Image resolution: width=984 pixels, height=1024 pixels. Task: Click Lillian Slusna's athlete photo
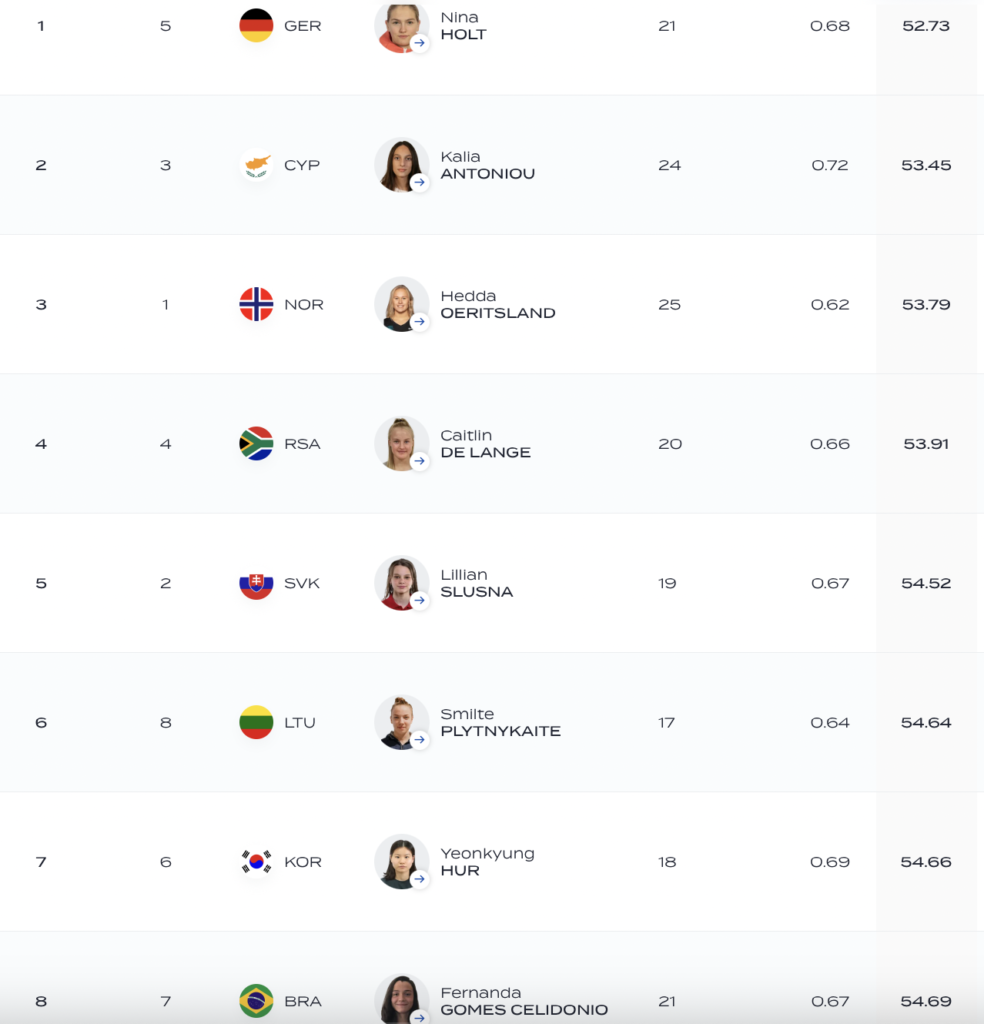[x=400, y=581]
